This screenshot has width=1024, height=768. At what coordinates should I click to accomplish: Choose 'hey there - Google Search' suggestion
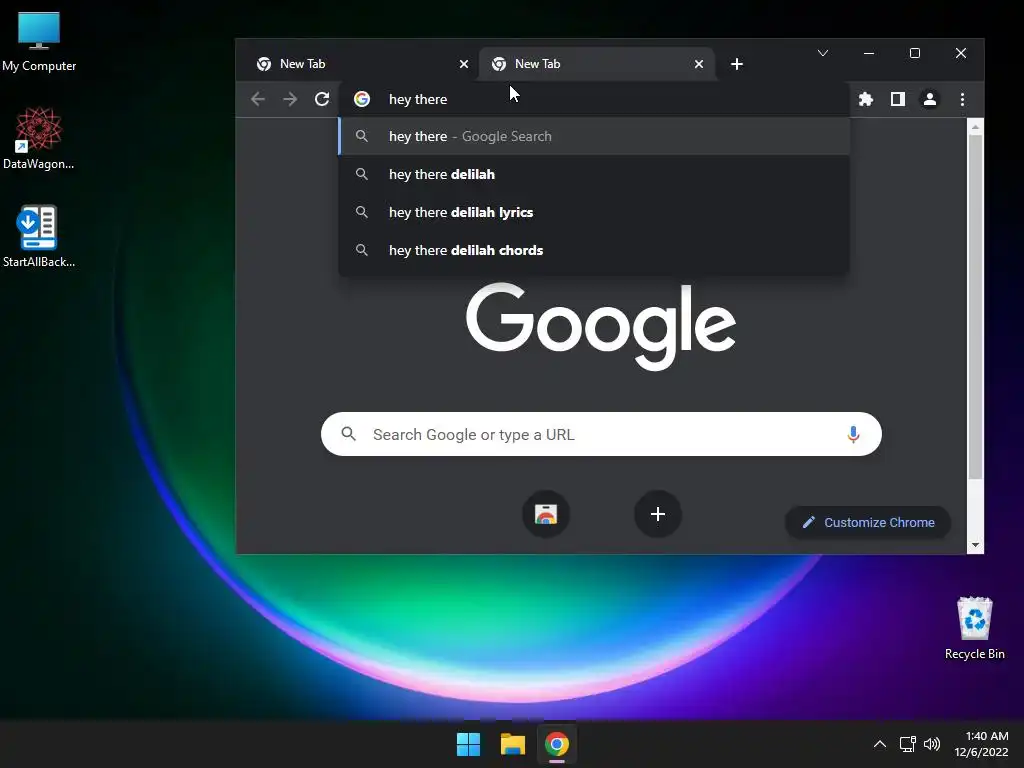pos(594,136)
